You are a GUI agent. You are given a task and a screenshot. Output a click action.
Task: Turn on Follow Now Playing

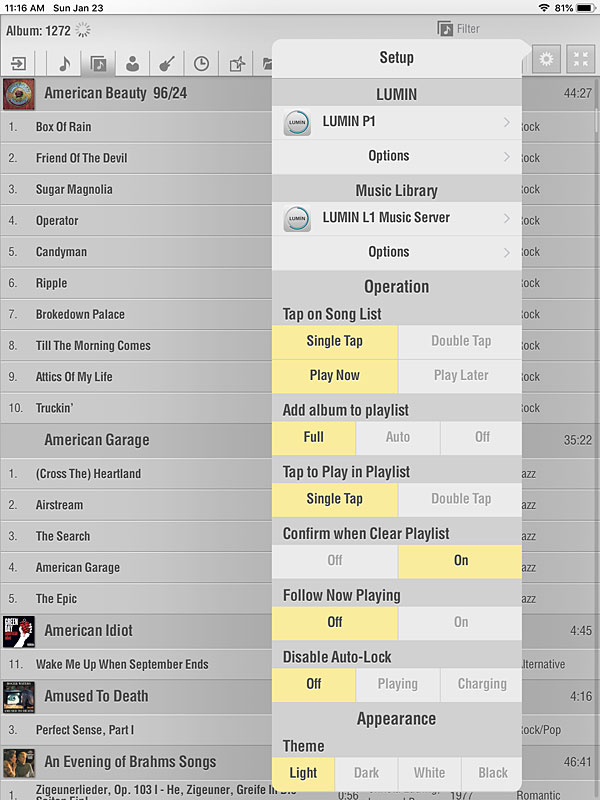coord(460,622)
